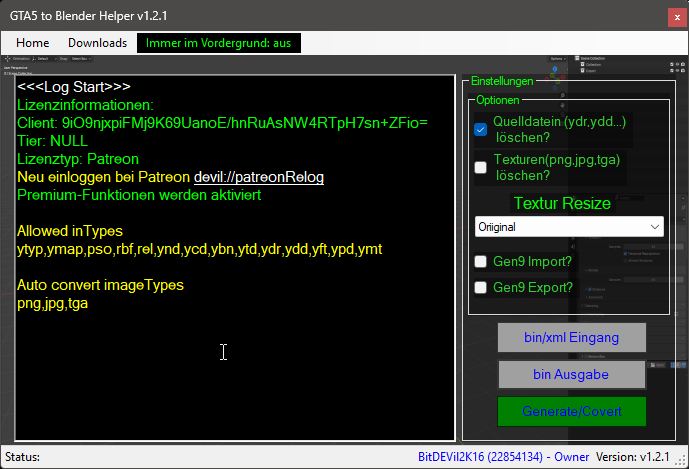Enable the Texturen (png,jpg,tga) löschen checkbox
The width and height of the screenshot is (689, 469).
(x=481, y=167)
